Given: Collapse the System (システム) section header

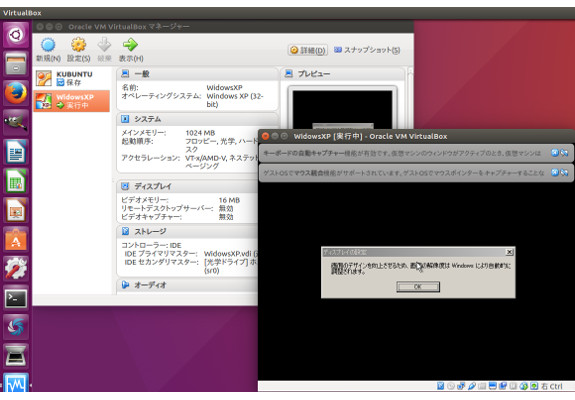Looking at the screenshot, I should tap(197, 119).
